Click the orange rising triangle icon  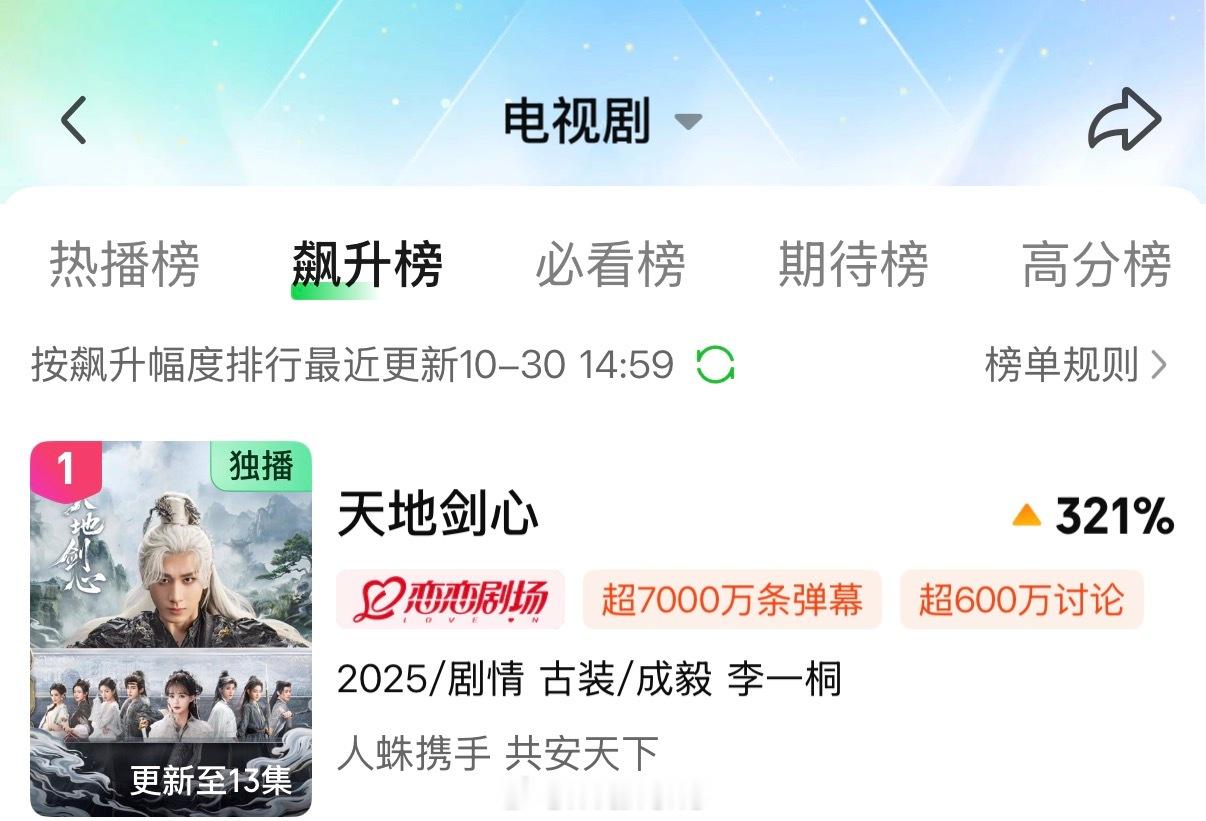pos(1027,515)
